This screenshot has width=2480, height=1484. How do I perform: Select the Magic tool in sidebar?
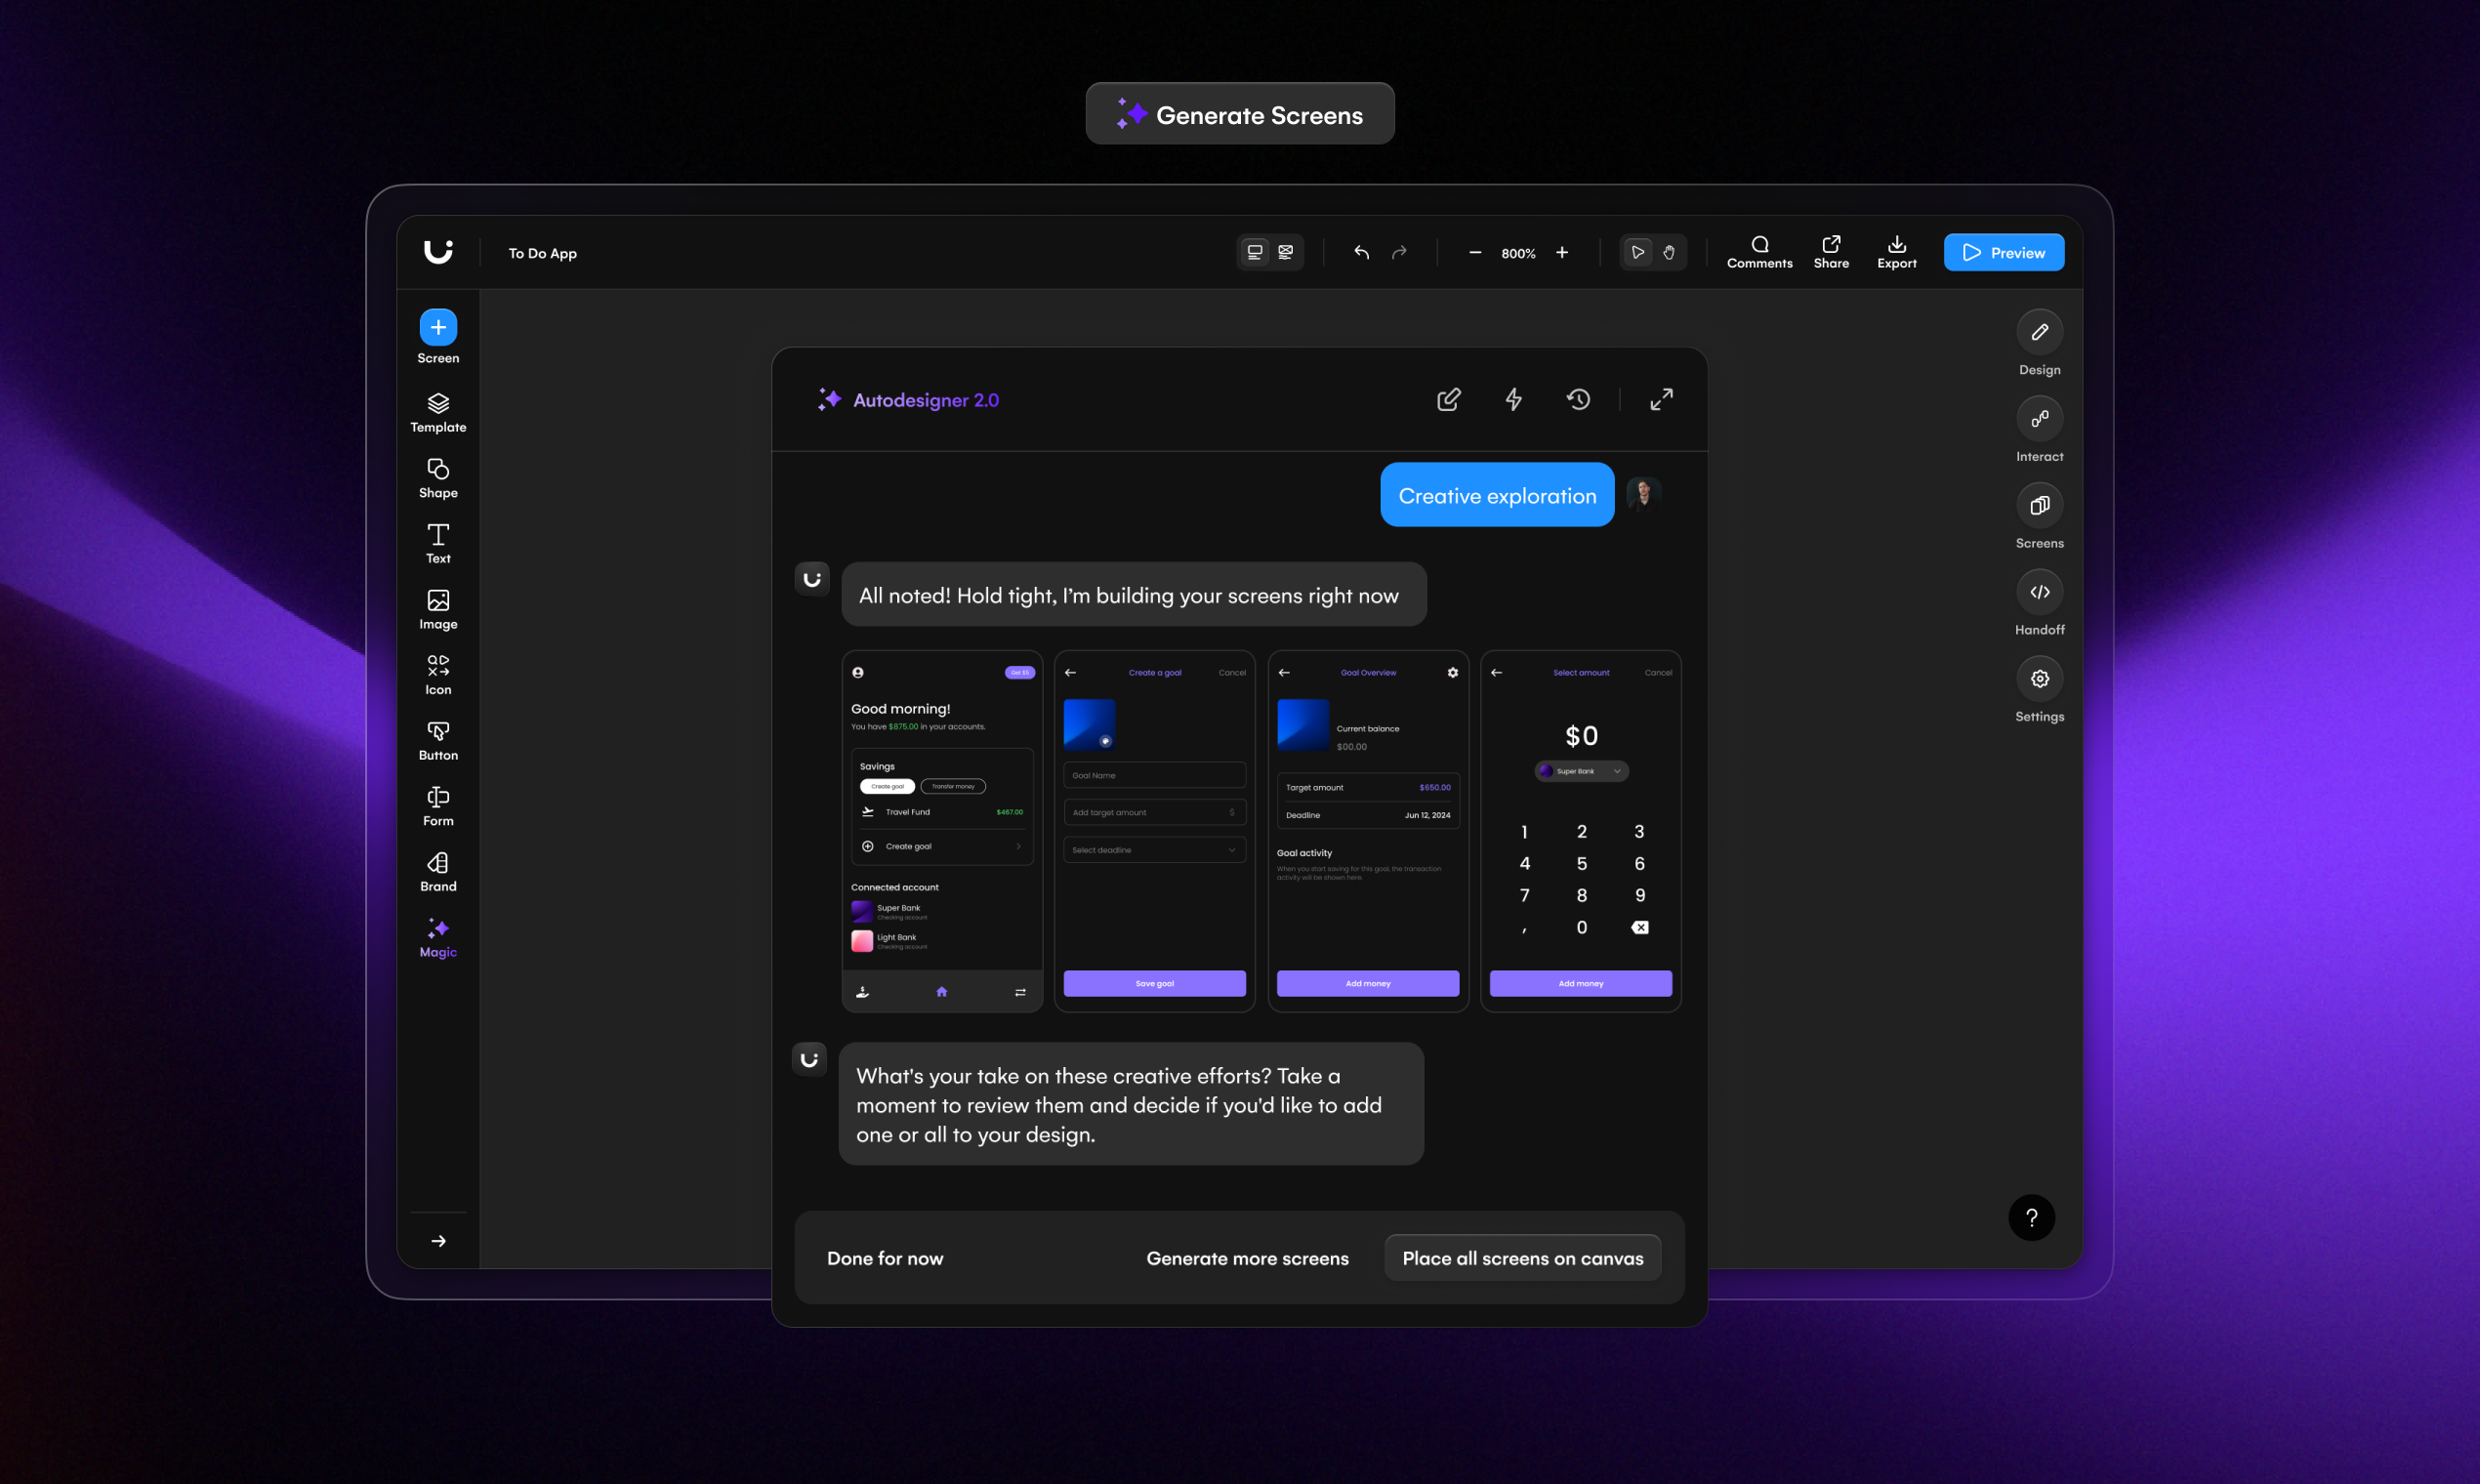coord(438,937)
